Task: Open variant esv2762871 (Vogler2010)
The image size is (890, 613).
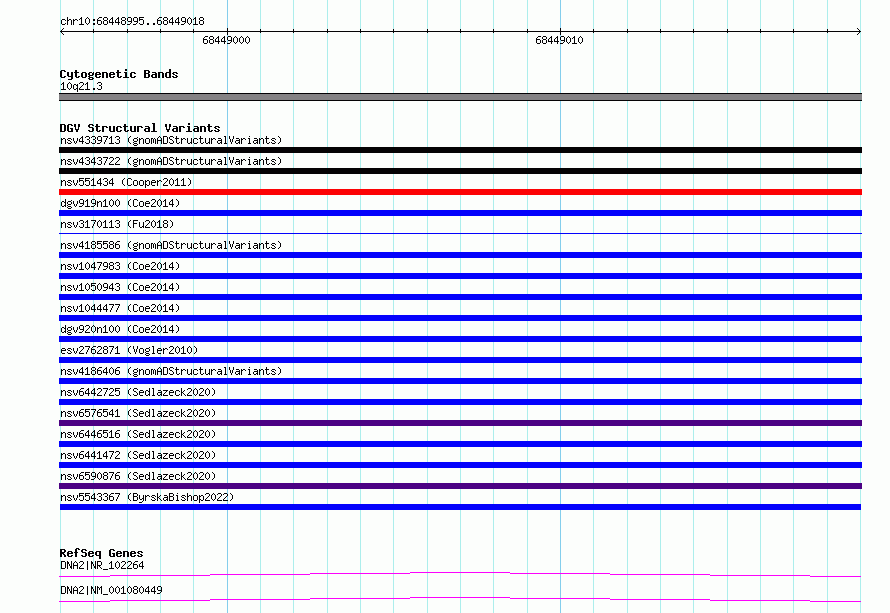Action: click(x=129, y=350)
